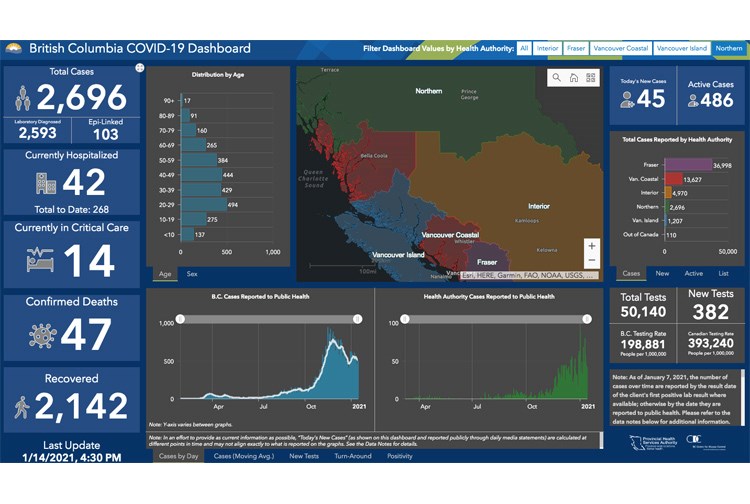The width and height of the screenshot is (750, 504).
Task: Click the critical care bed icon
Action: pos(40,260)
